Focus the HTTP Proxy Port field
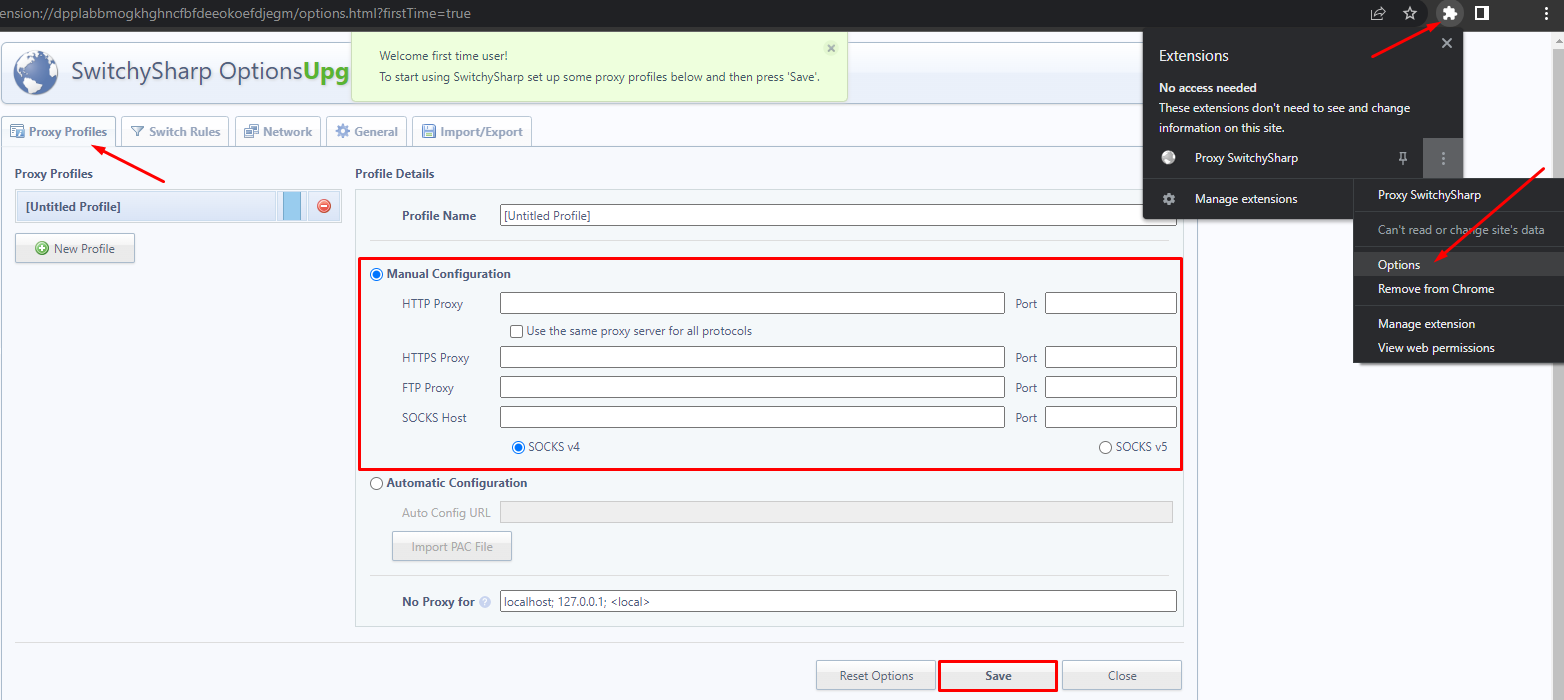The image size is (1564, 700). [1111, 303]
